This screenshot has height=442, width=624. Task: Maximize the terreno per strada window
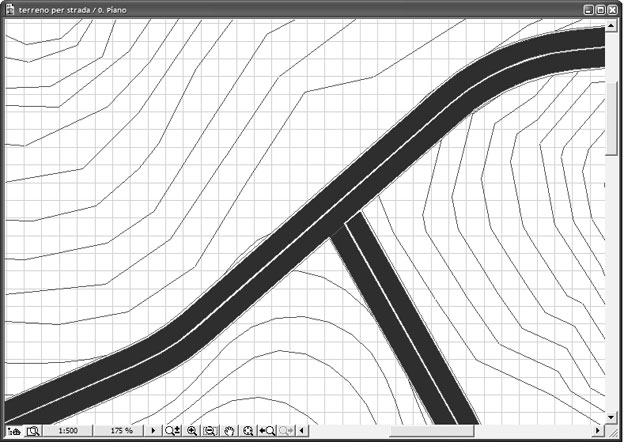601,9
